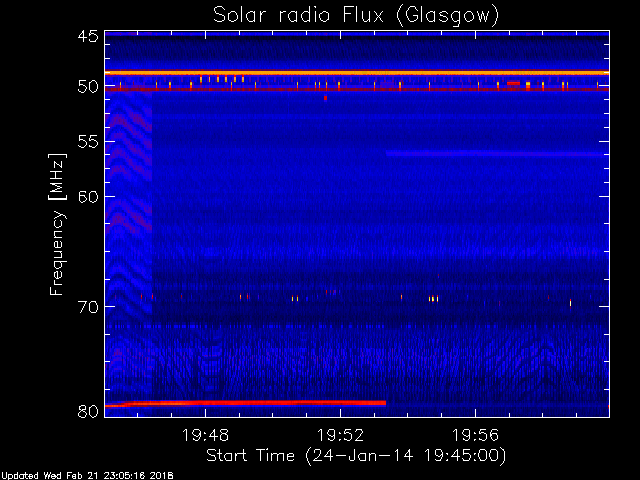
Task: Click the small red square below 50 MHz
Action: coord(325,98)
